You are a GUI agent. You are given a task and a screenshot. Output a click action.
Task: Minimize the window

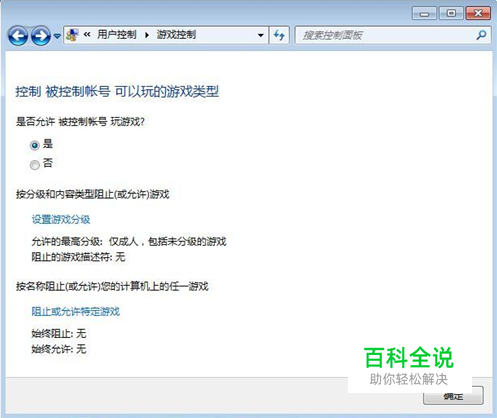[424, 14]
